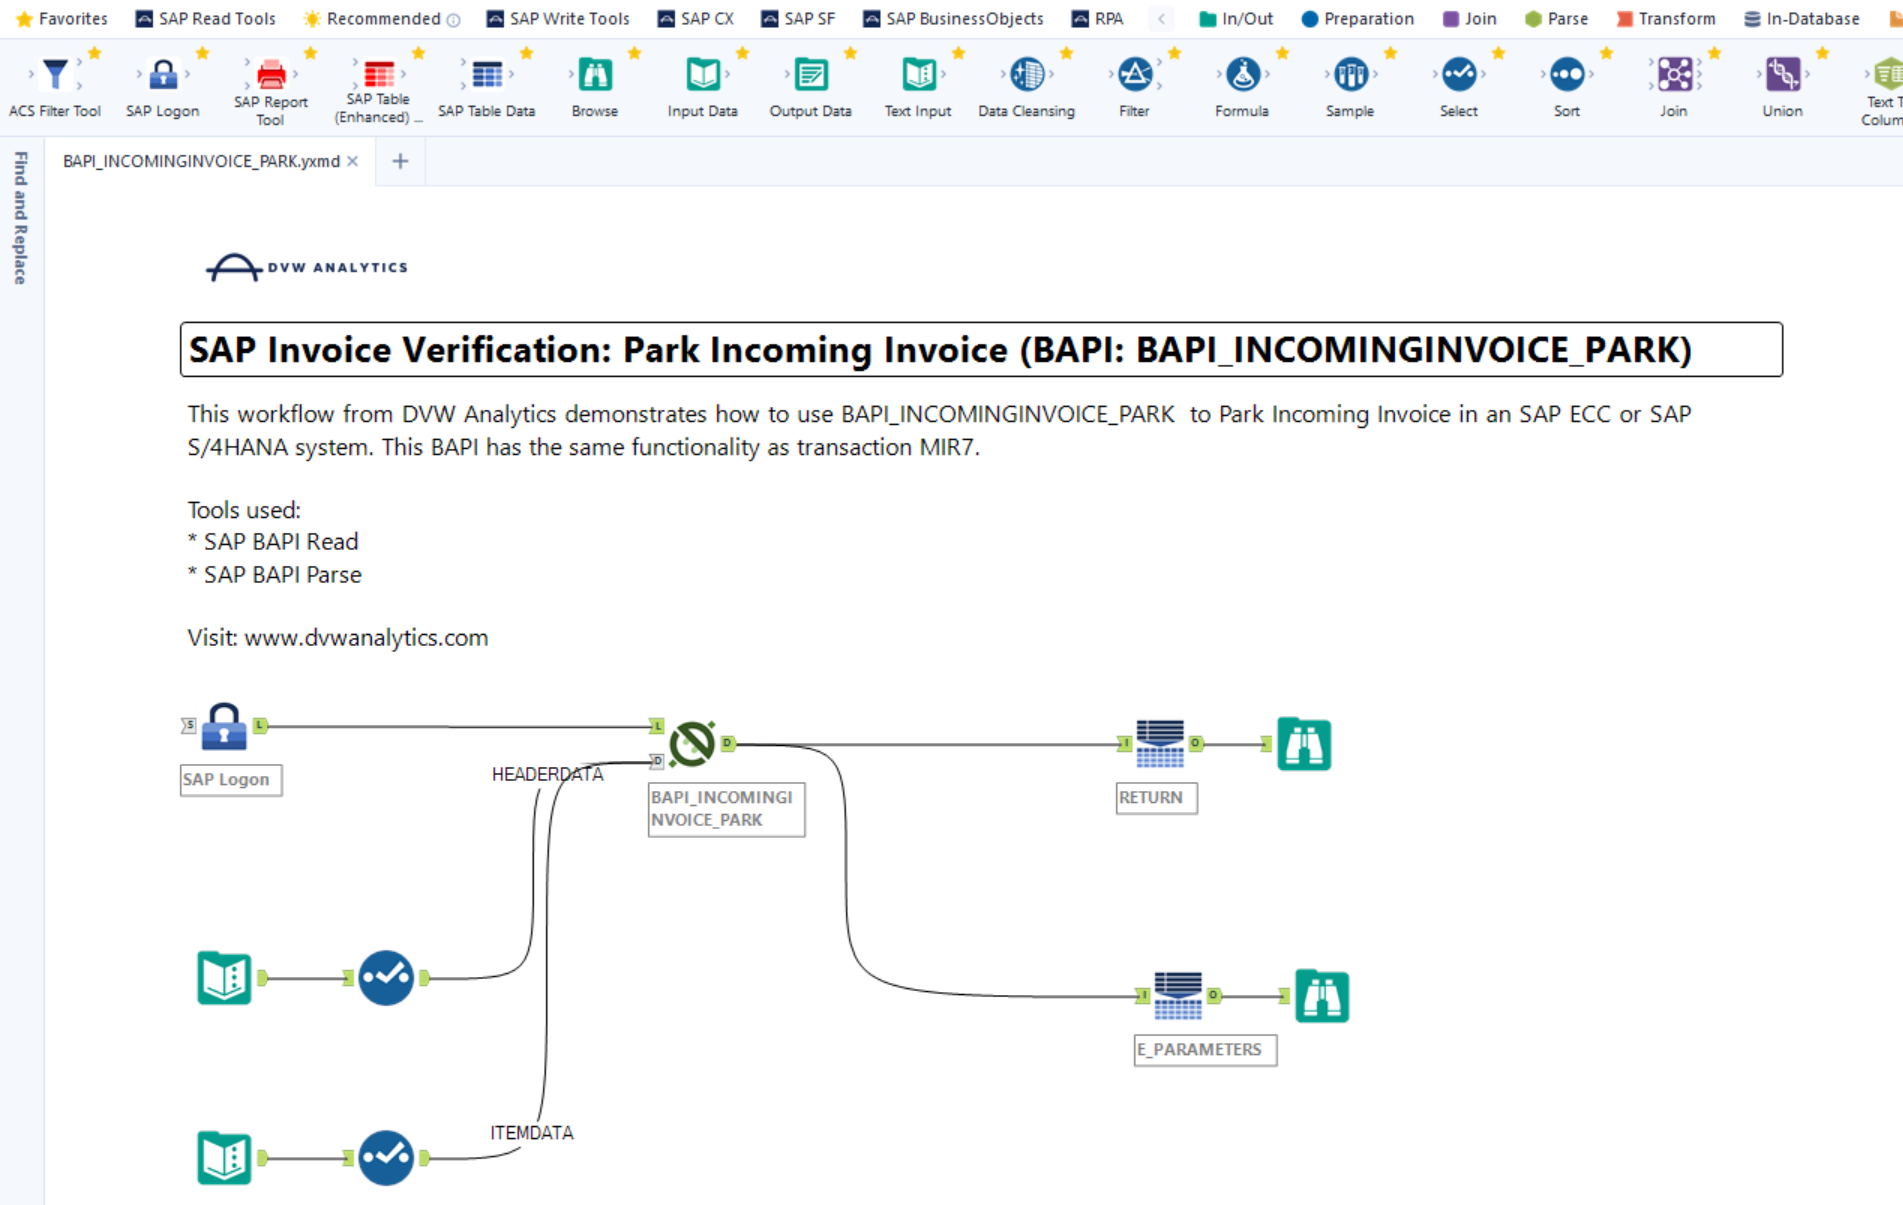Click the left scroll chevron before In/Out

[x=1161, y=18]
